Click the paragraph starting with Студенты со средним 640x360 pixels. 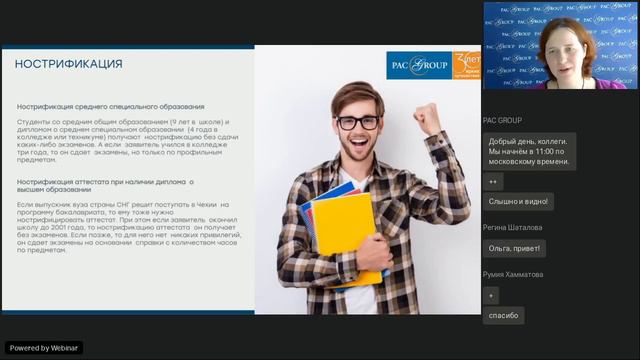tap(127, 141)
